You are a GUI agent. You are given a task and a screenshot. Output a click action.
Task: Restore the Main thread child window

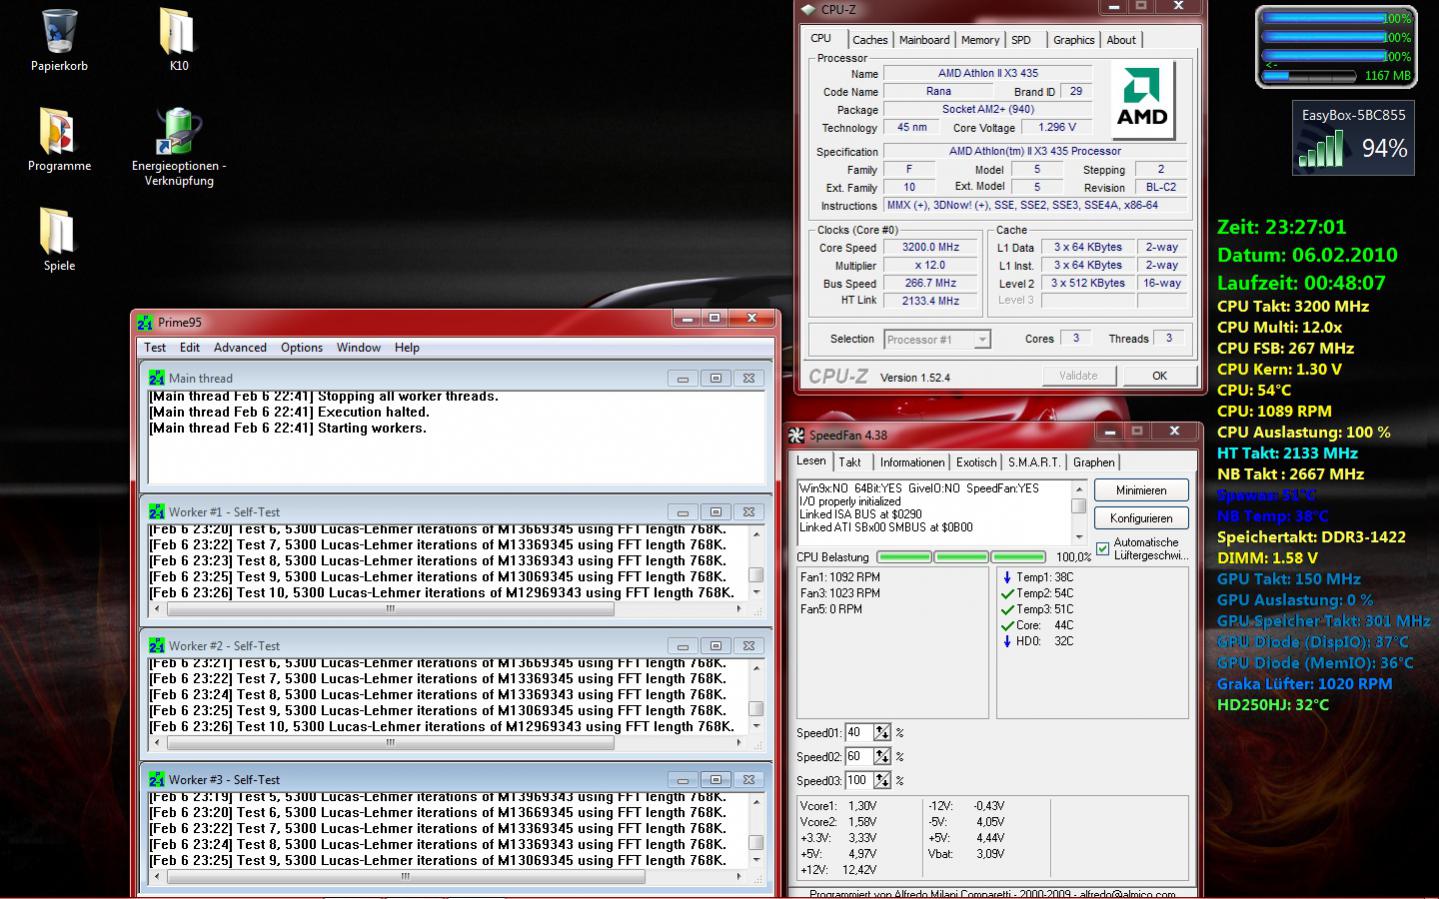click(716, 378)
